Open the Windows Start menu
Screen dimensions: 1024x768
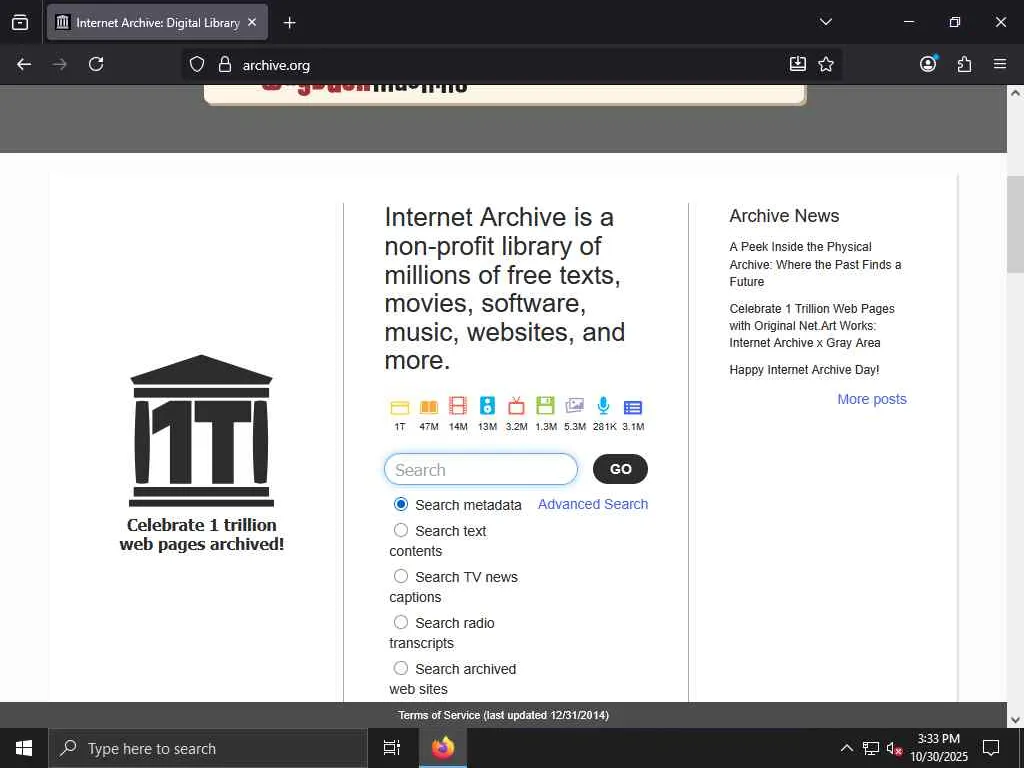[x=24, y=748]
